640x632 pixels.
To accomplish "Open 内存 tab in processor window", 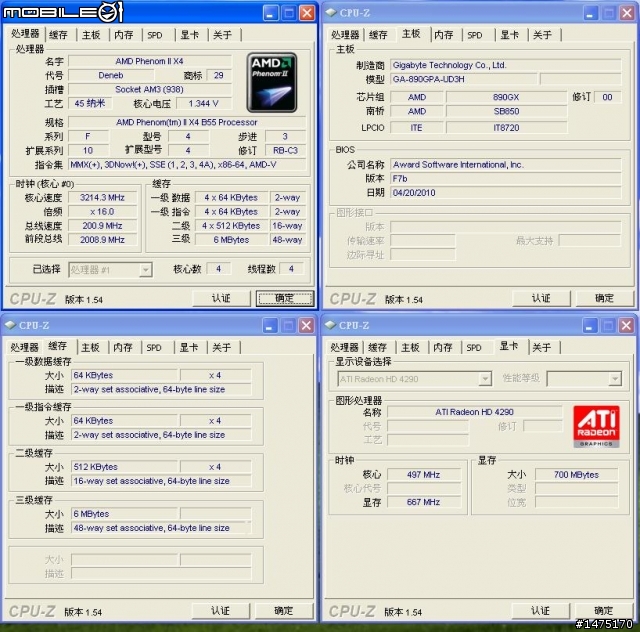I will pos(124,35).
